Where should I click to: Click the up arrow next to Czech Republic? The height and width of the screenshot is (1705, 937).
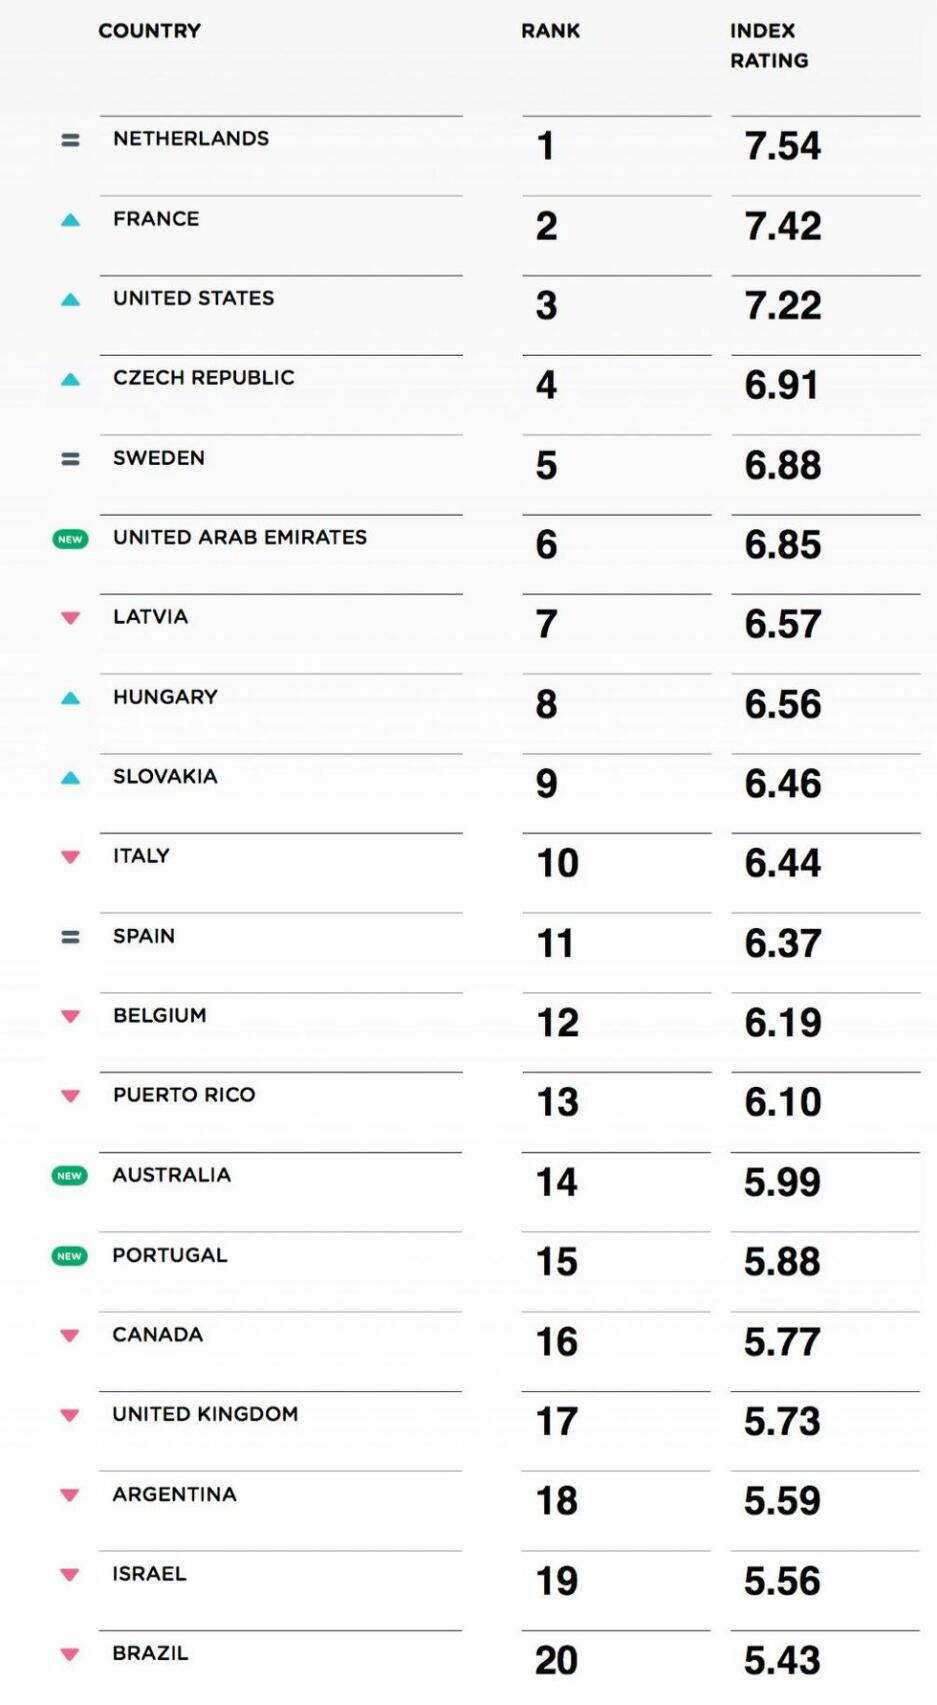point(70,379)
